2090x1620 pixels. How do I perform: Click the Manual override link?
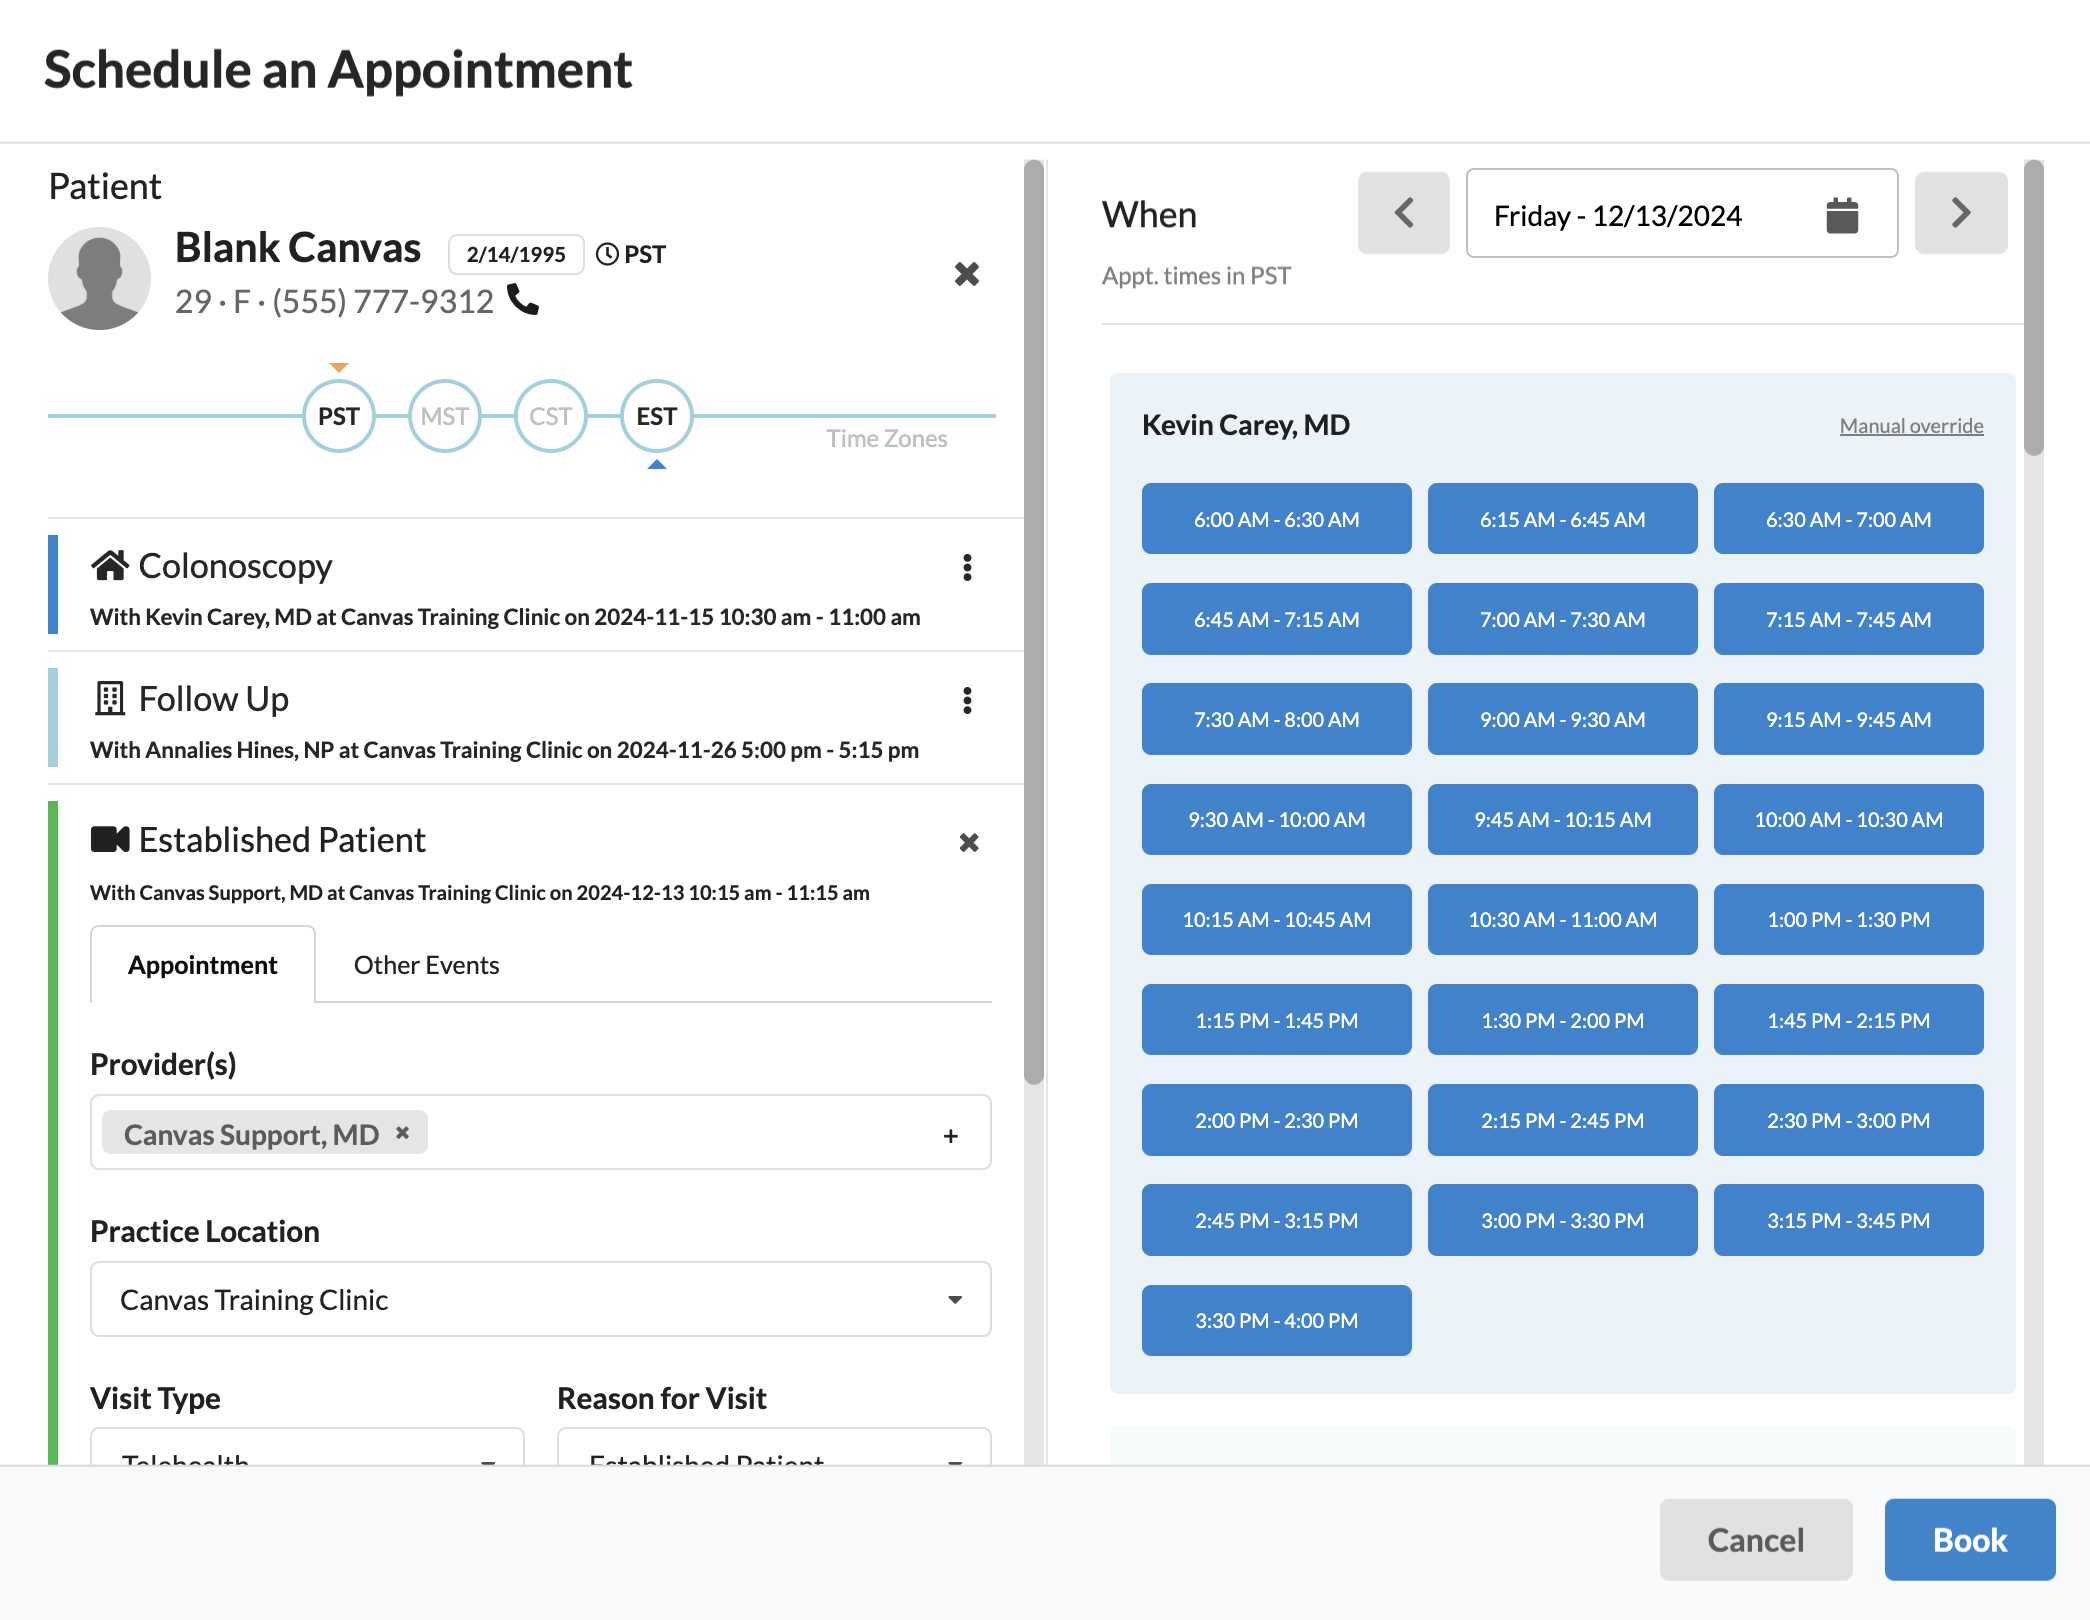pyautogui.click(x=1911, y=426)
